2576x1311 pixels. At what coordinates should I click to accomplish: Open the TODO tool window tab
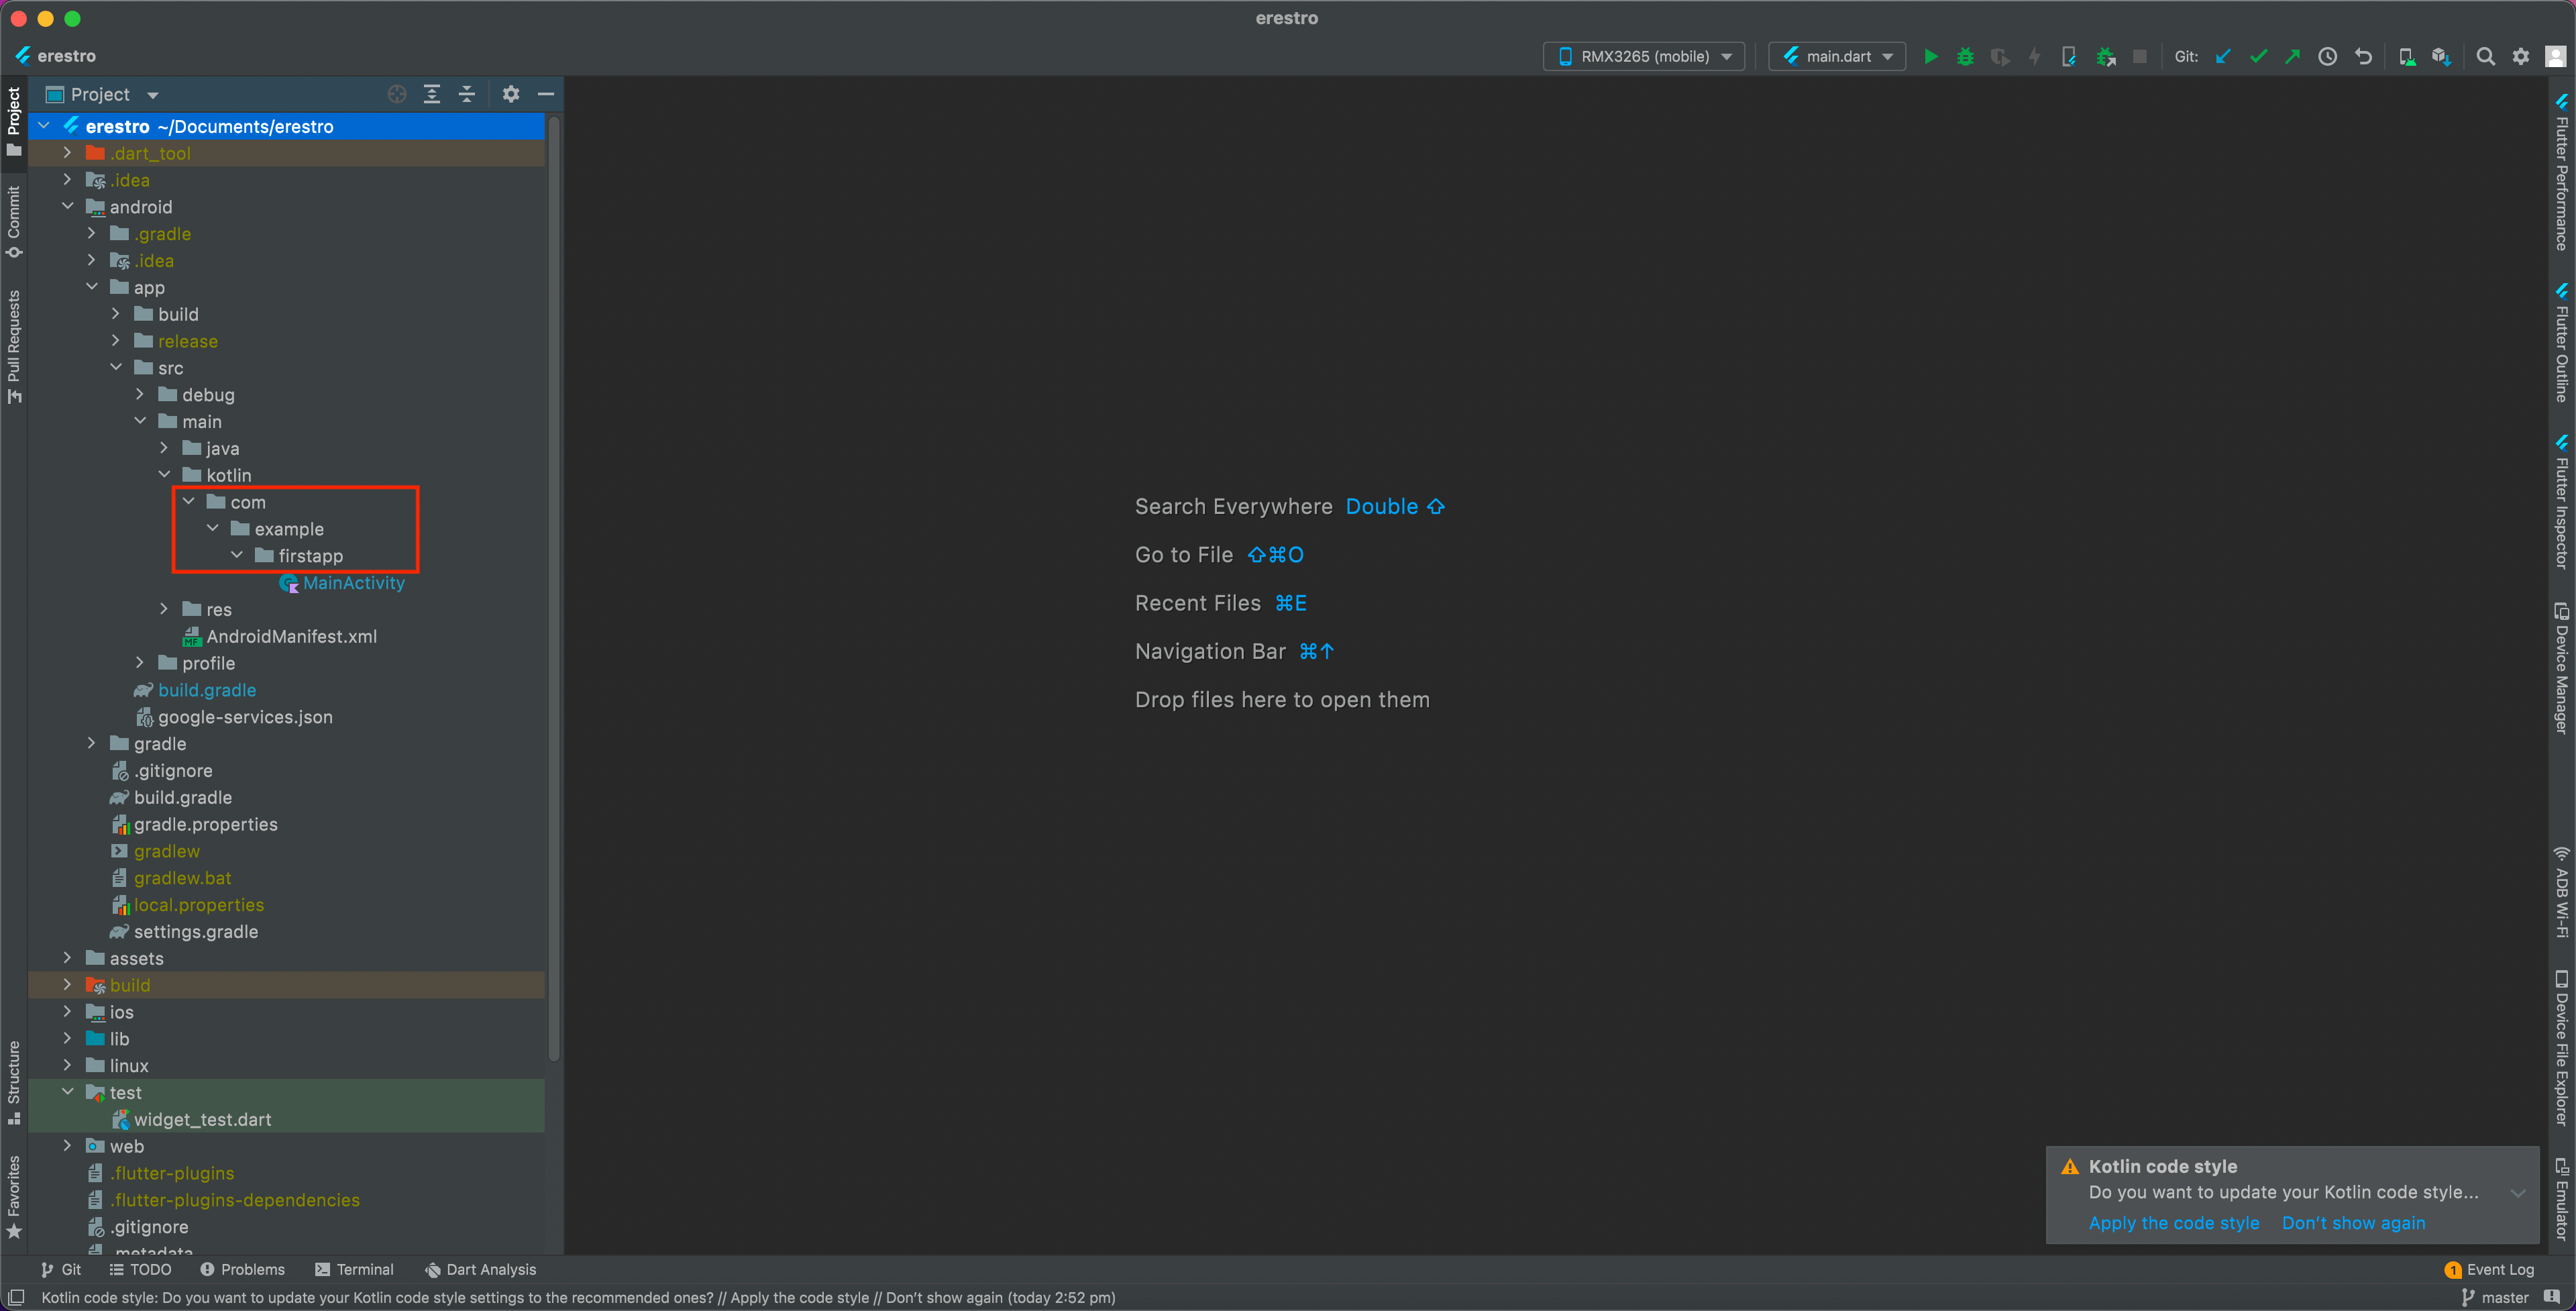pyautogui.click(x=140, y=1269)
